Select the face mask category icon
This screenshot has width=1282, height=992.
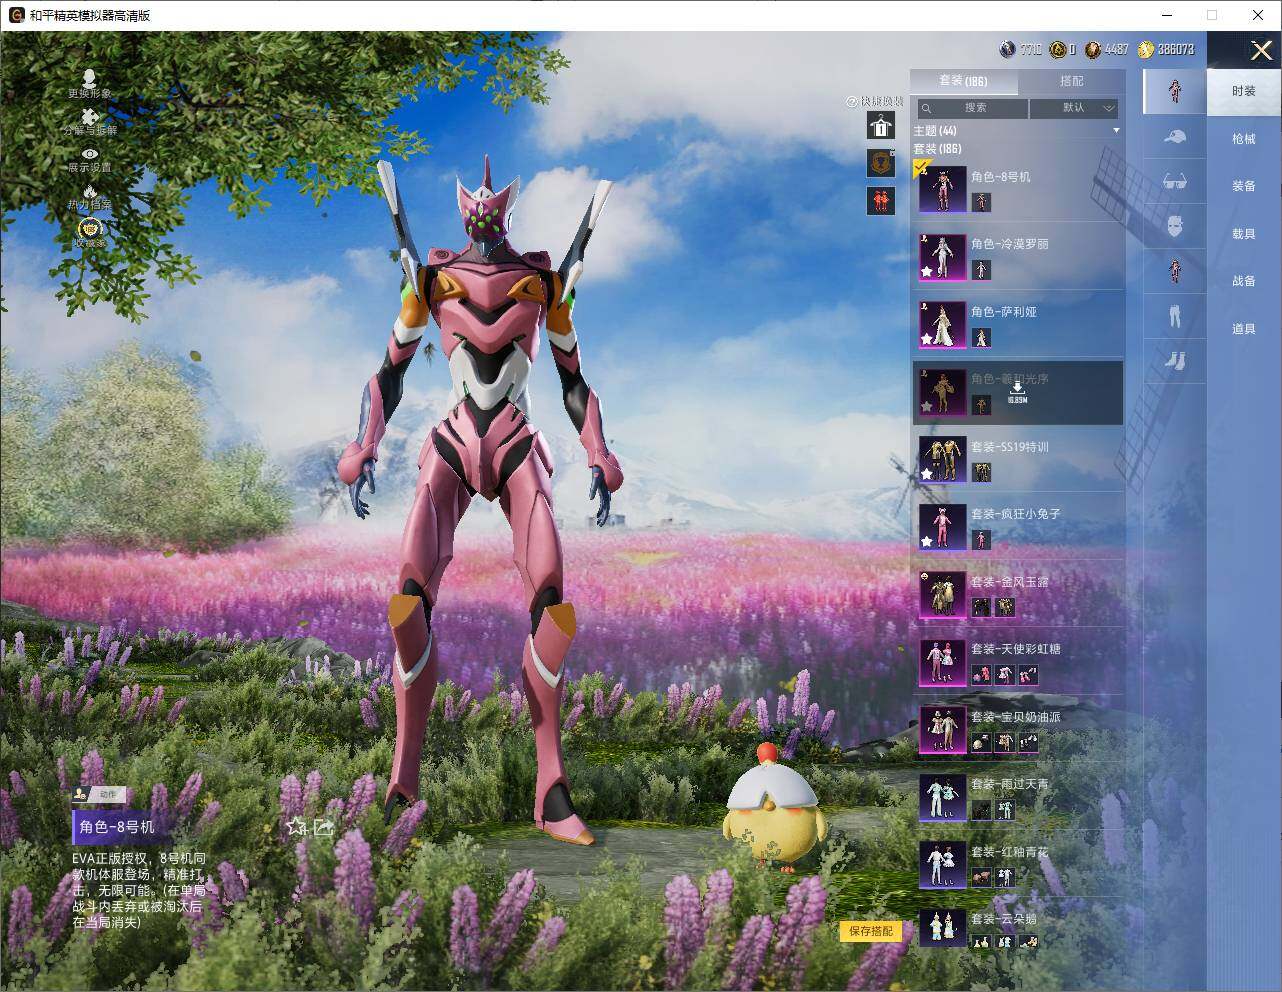(1175, 226)
